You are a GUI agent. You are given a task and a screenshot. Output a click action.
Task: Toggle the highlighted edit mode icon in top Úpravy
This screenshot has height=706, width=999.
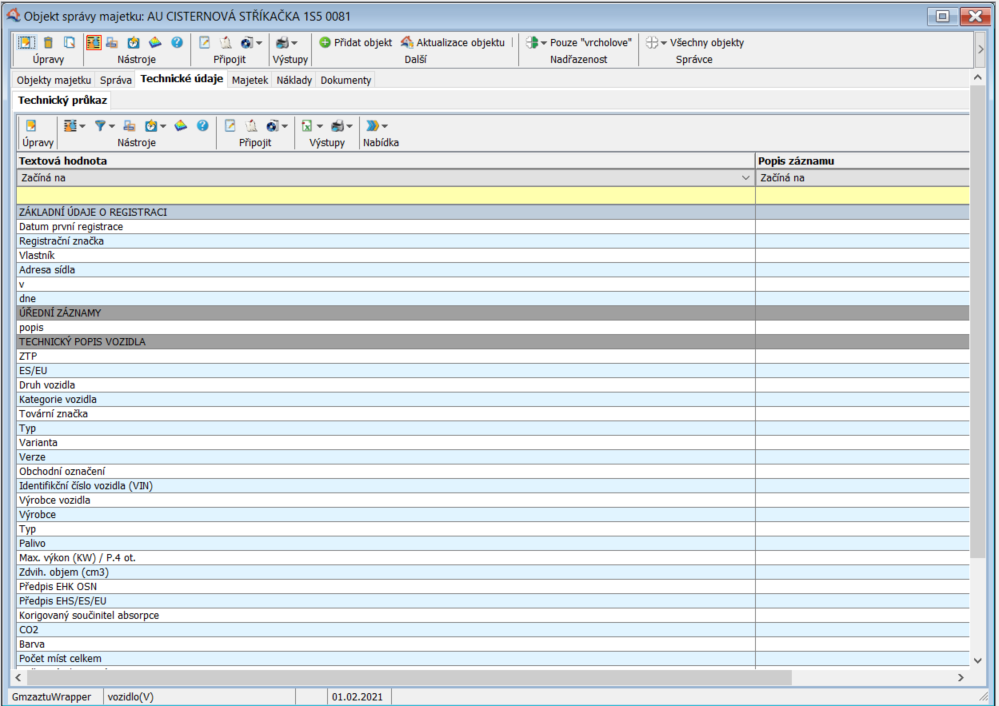(25, 43)
